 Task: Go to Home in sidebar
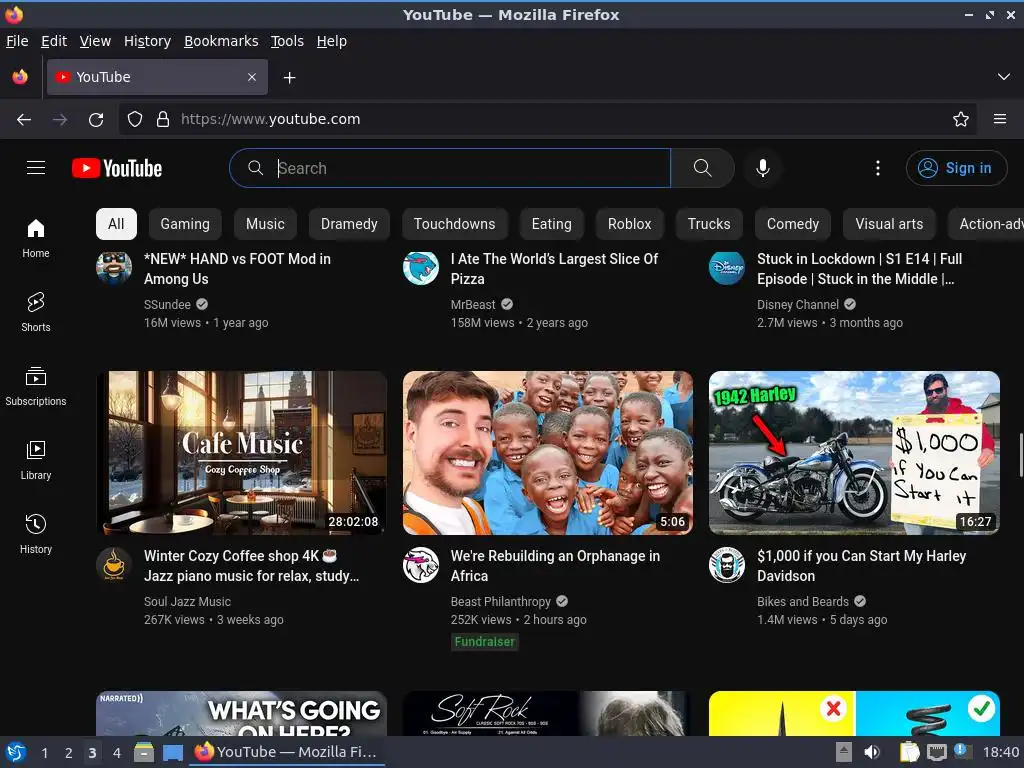coord(36,238)
